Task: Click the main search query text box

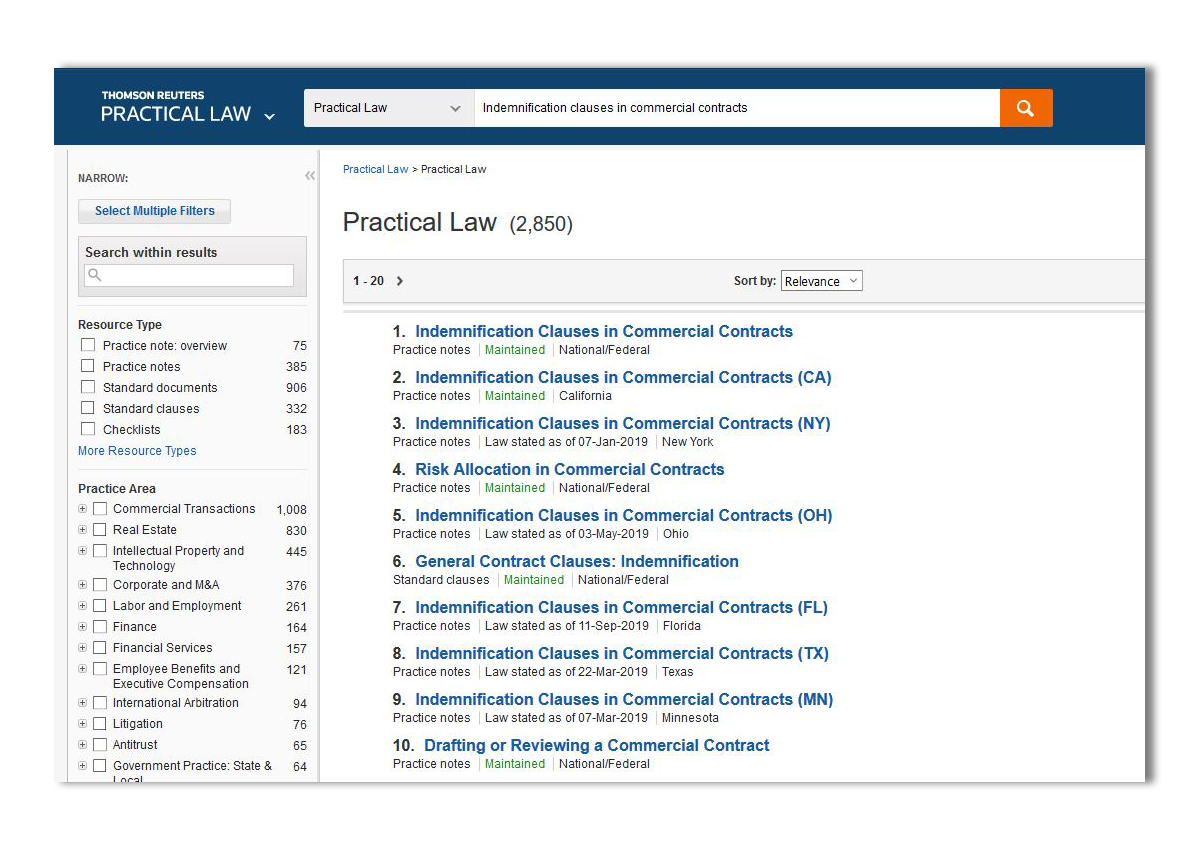Action: click(x=735, y=108)
